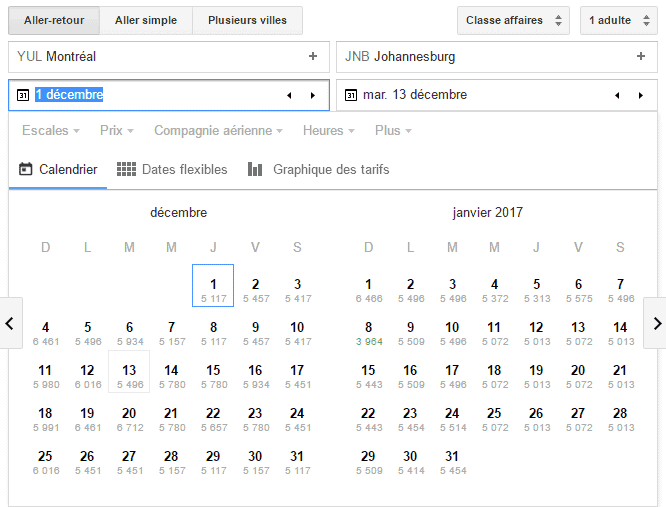Choose the Plusieurs villes option
The height and width of the screenshot is (507, 666).
pos(247,20)
